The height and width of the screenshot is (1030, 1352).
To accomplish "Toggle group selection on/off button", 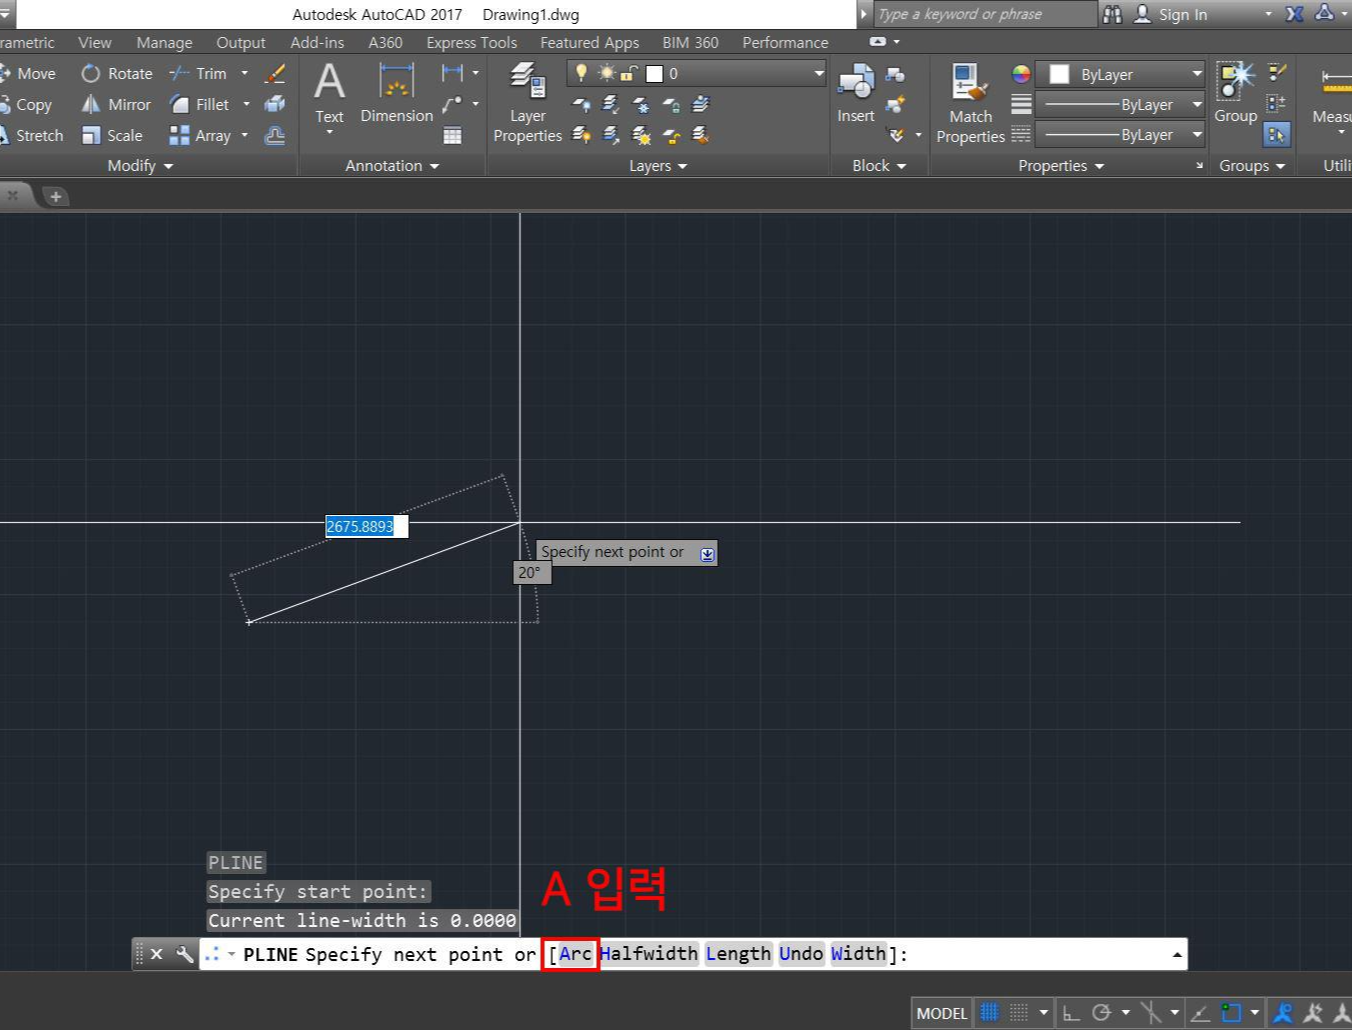I will 1277,134.
